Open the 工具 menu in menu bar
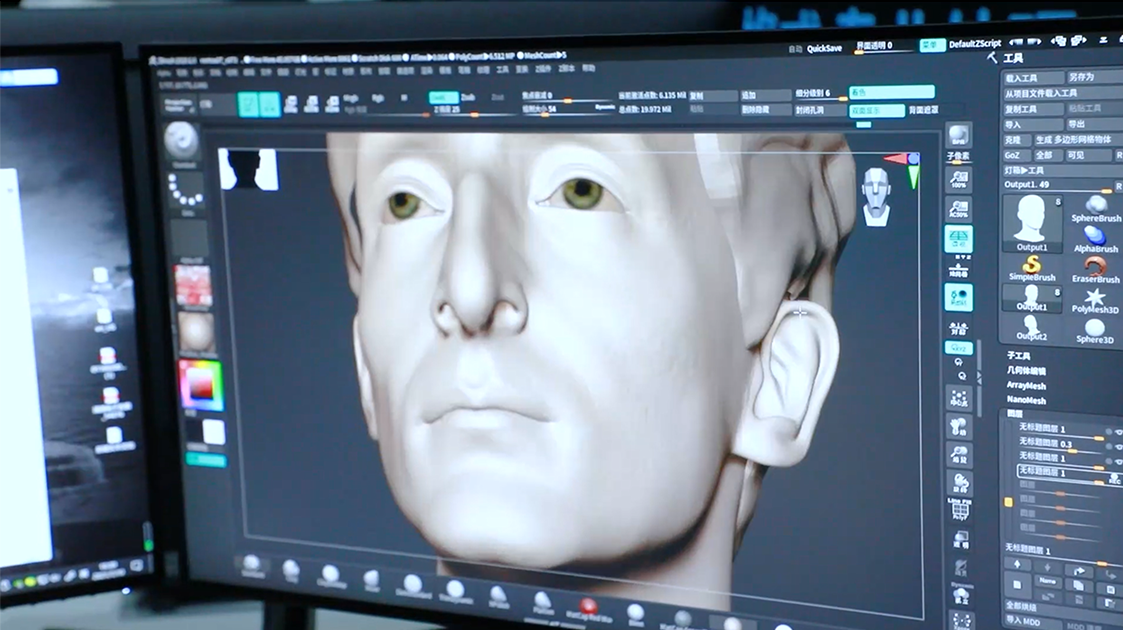 (502, 69)
